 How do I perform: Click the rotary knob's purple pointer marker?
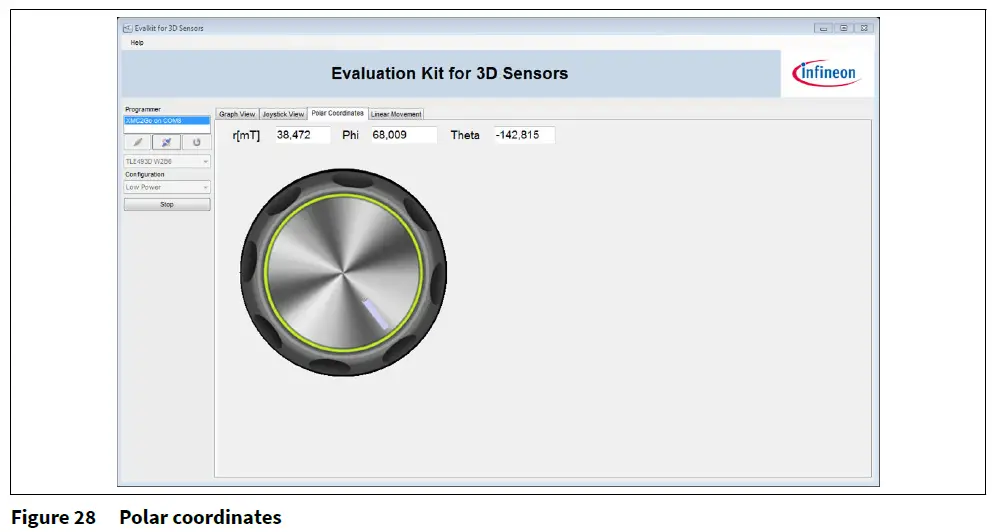(375, 314)
